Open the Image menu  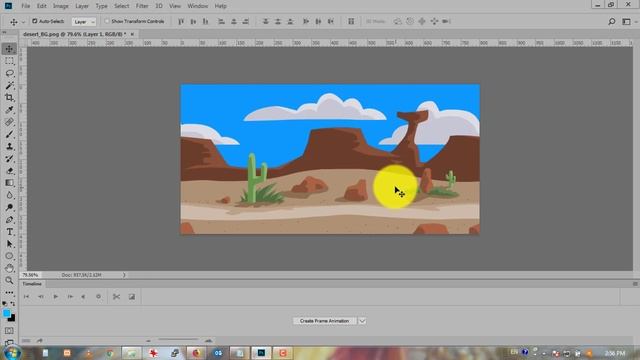point(61,6)
